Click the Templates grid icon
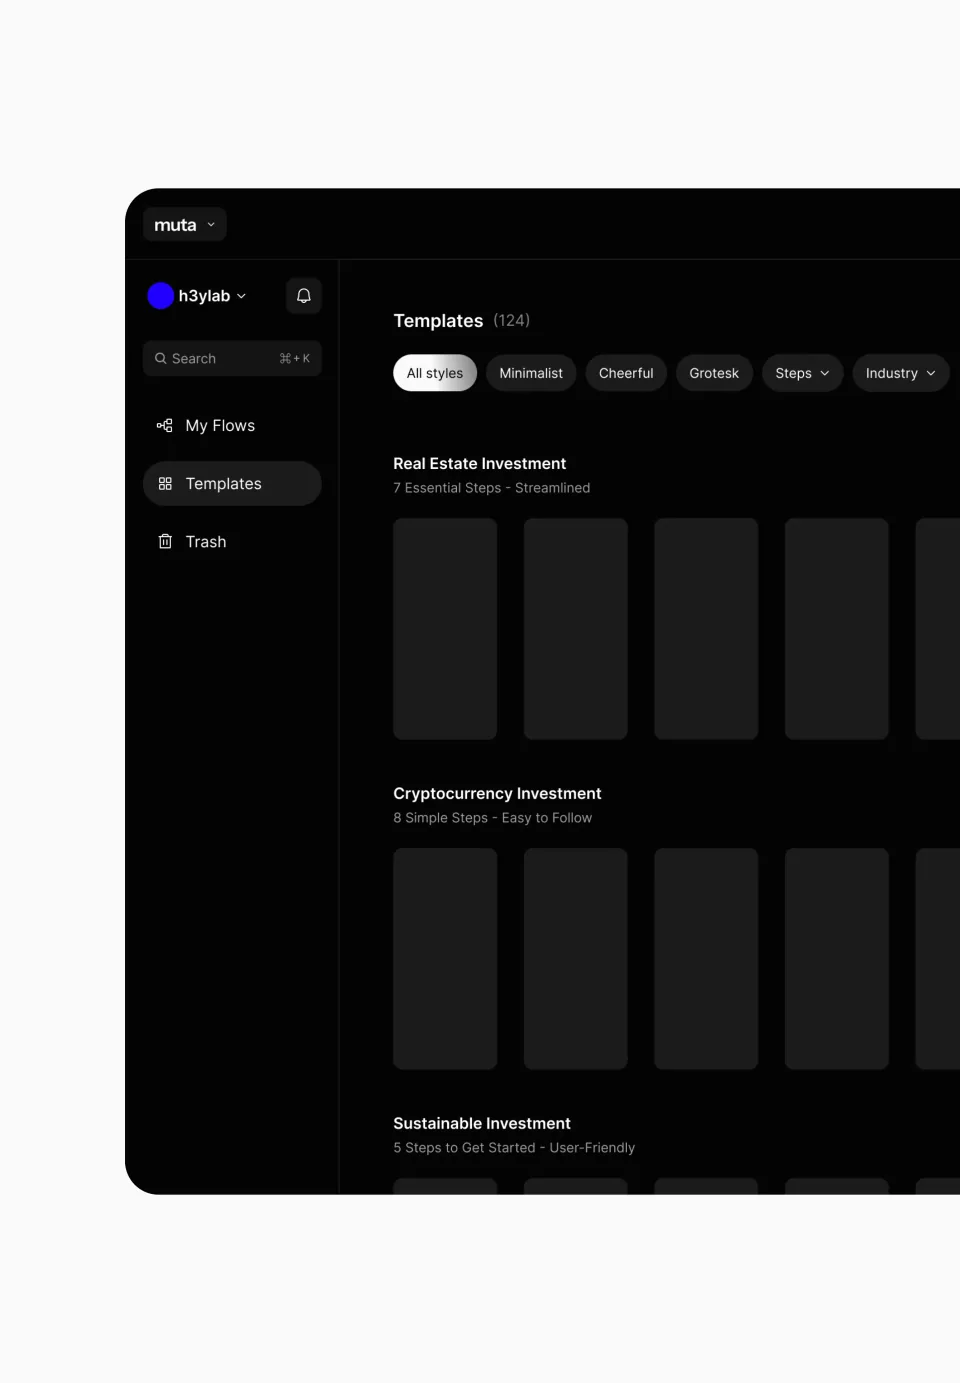Viewport: 960px width, 1383px height. pos(165,483)
